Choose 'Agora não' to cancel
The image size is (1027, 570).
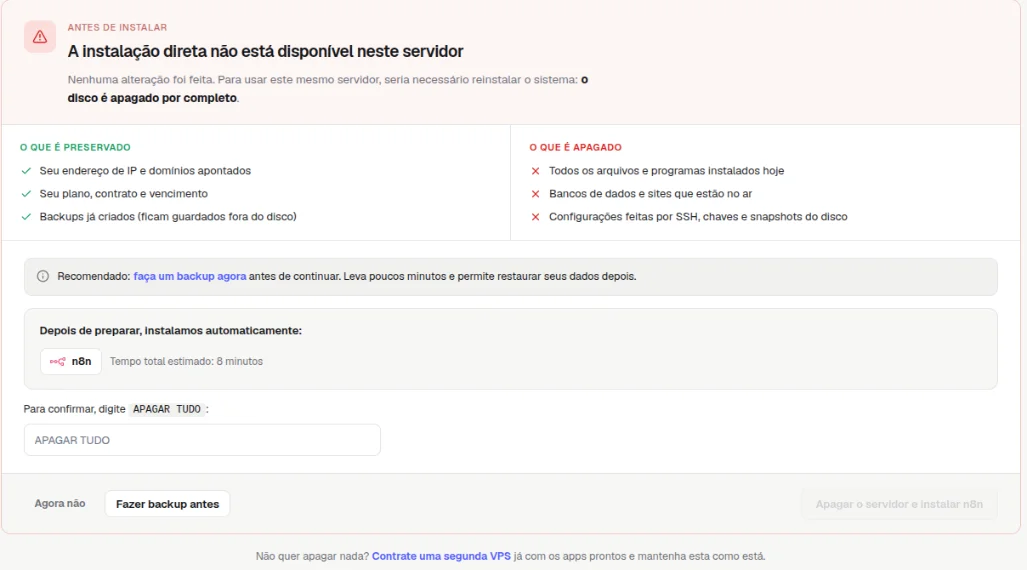(x=60, y=504)
